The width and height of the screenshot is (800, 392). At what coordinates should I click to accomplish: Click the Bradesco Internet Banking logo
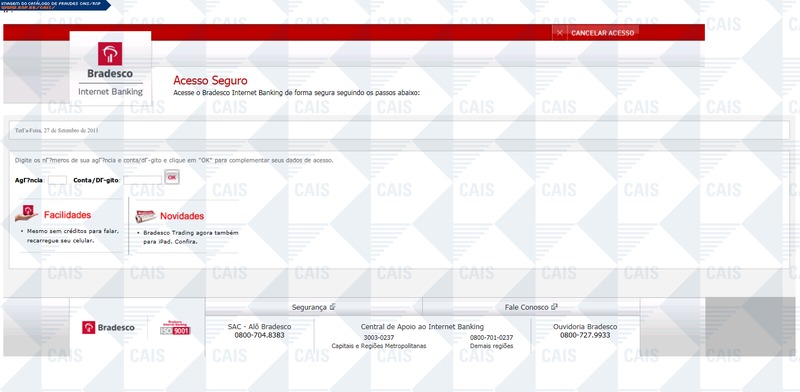[x=110, y=68]
